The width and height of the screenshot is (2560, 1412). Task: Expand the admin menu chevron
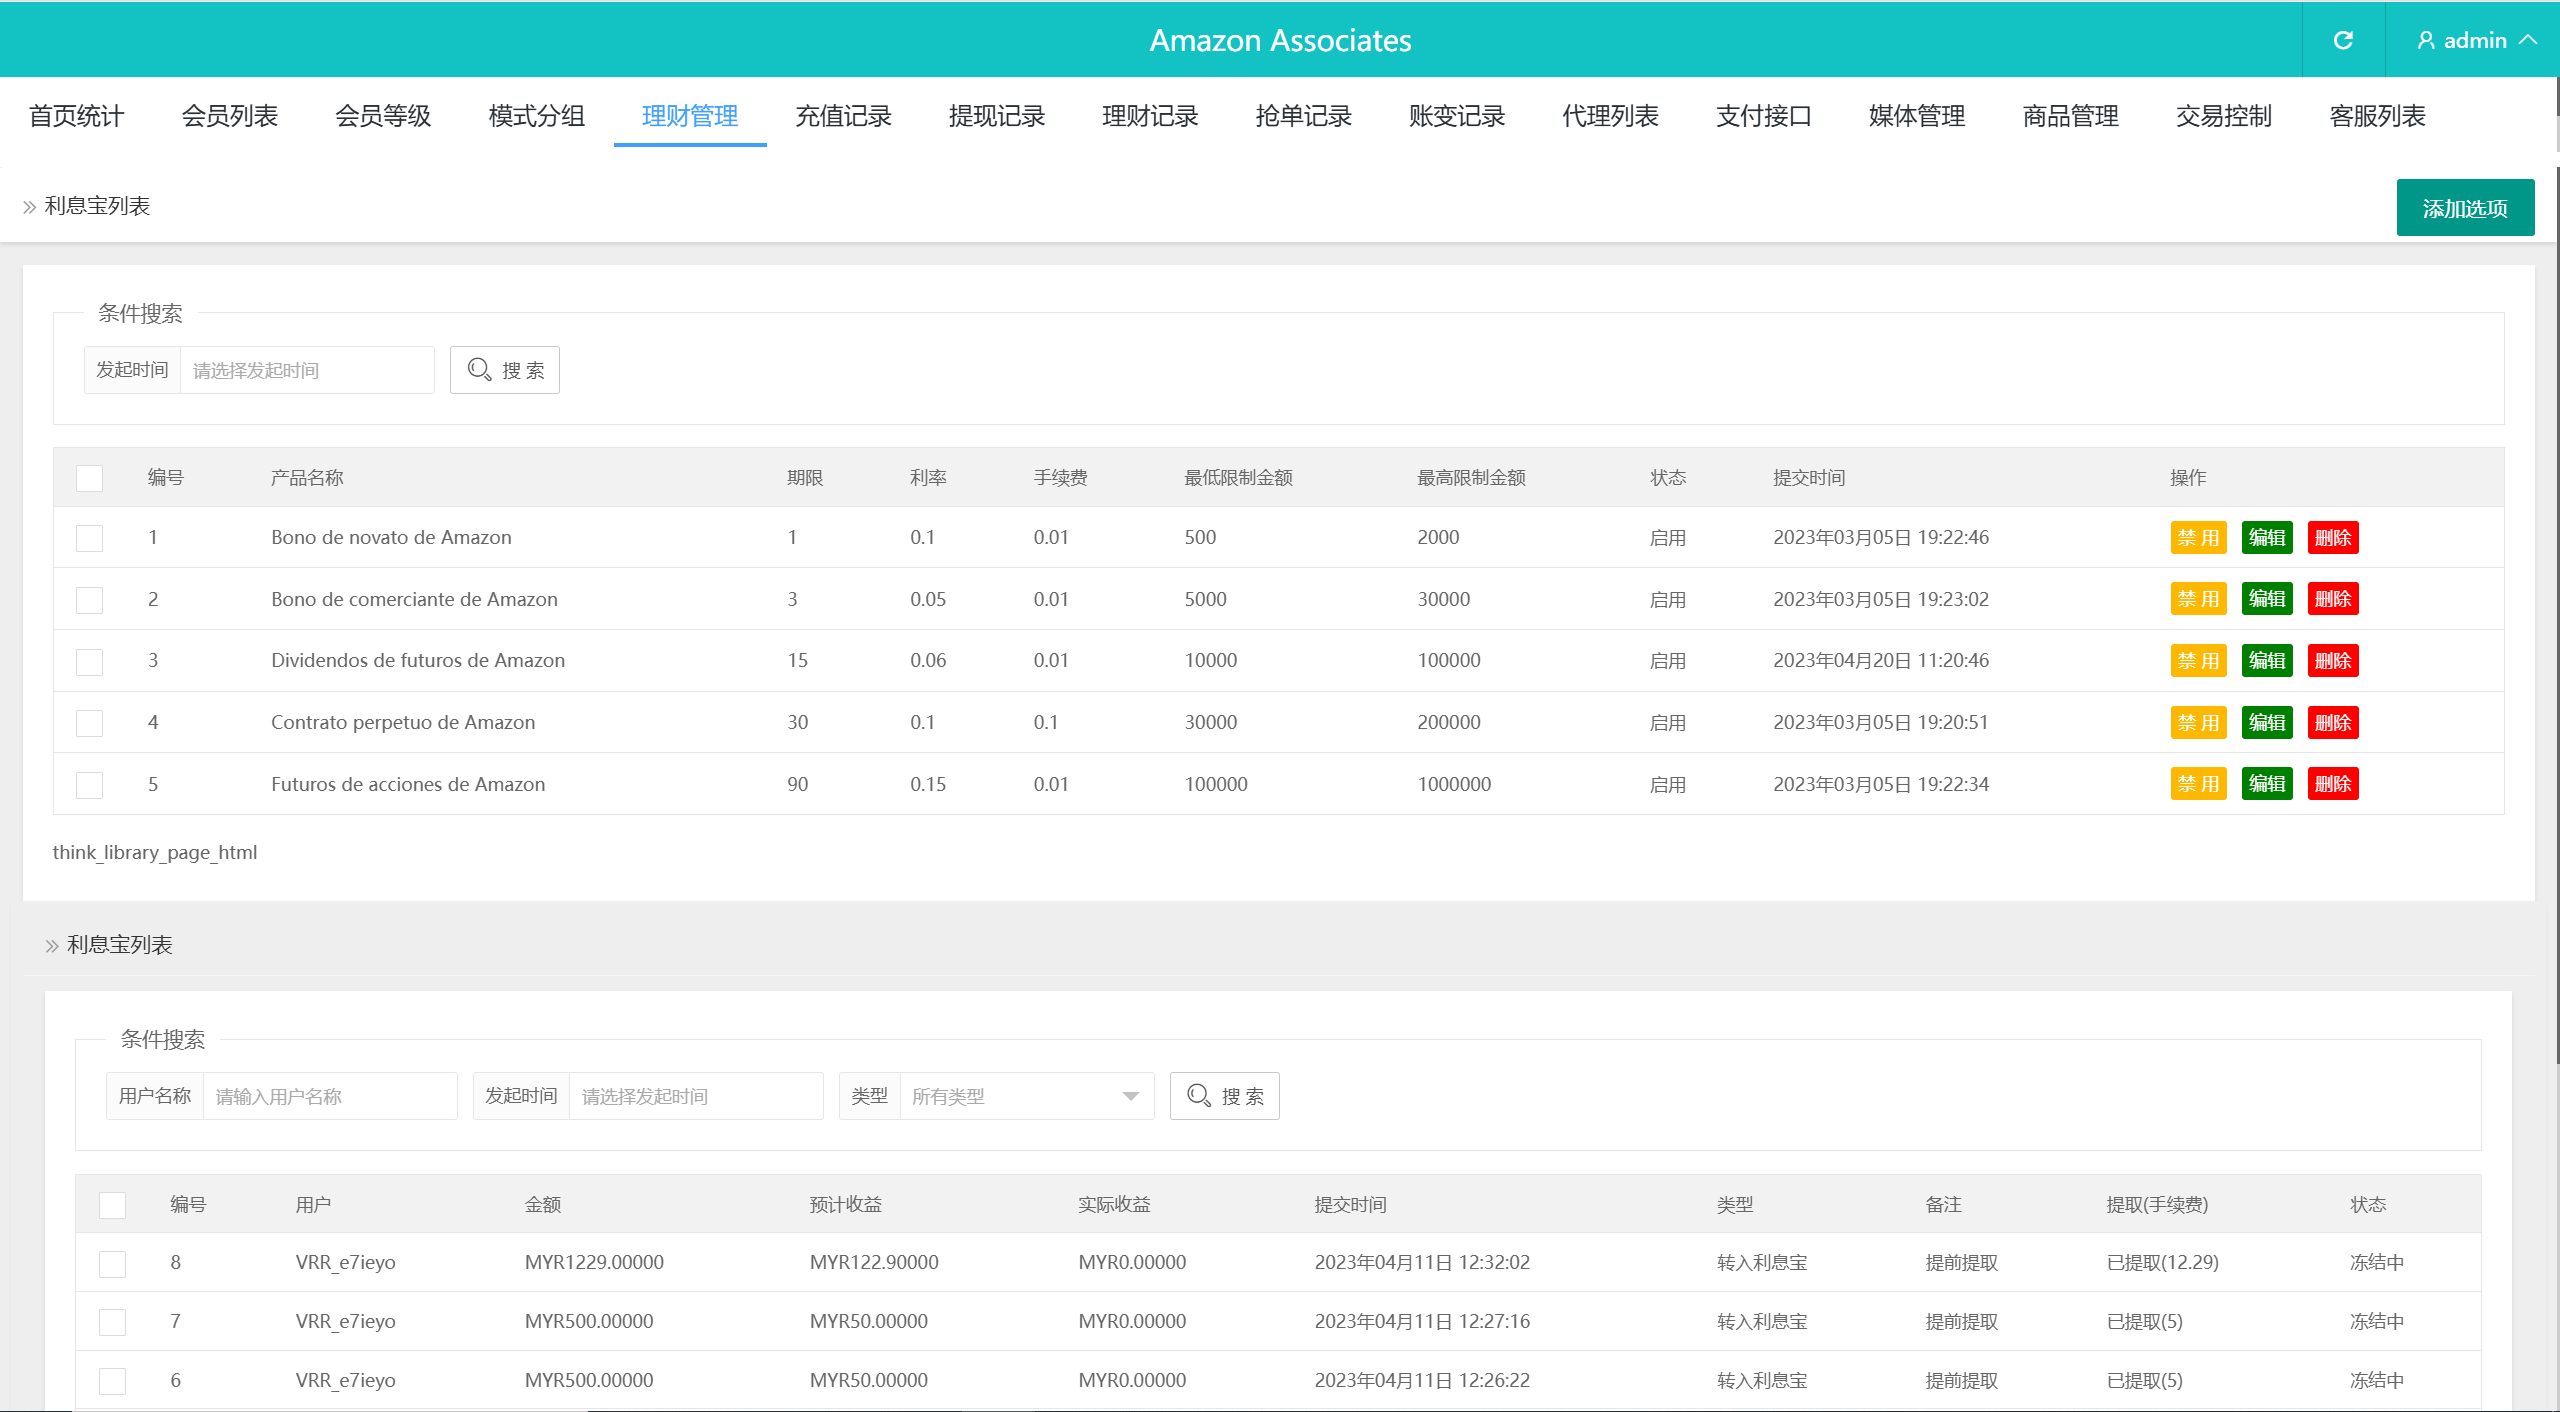[2529, 40]
